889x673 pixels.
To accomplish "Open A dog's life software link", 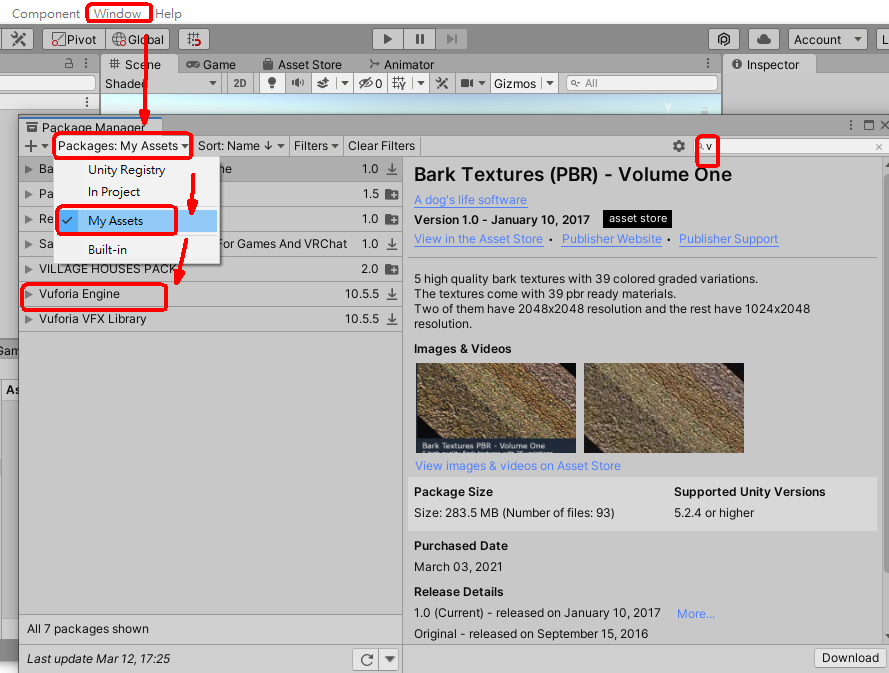I will [470, 200].
